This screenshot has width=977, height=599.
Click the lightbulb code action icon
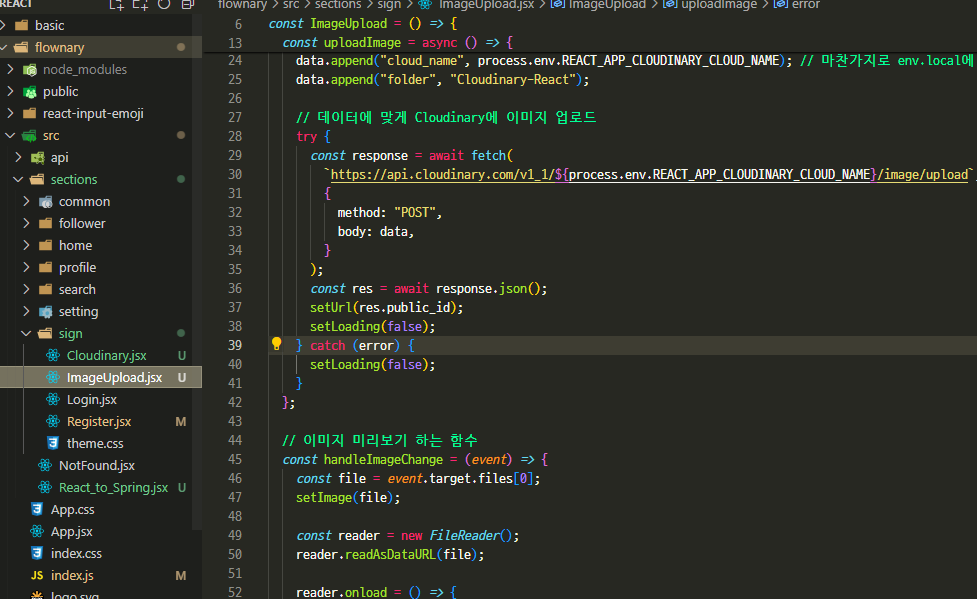(277, 344)
